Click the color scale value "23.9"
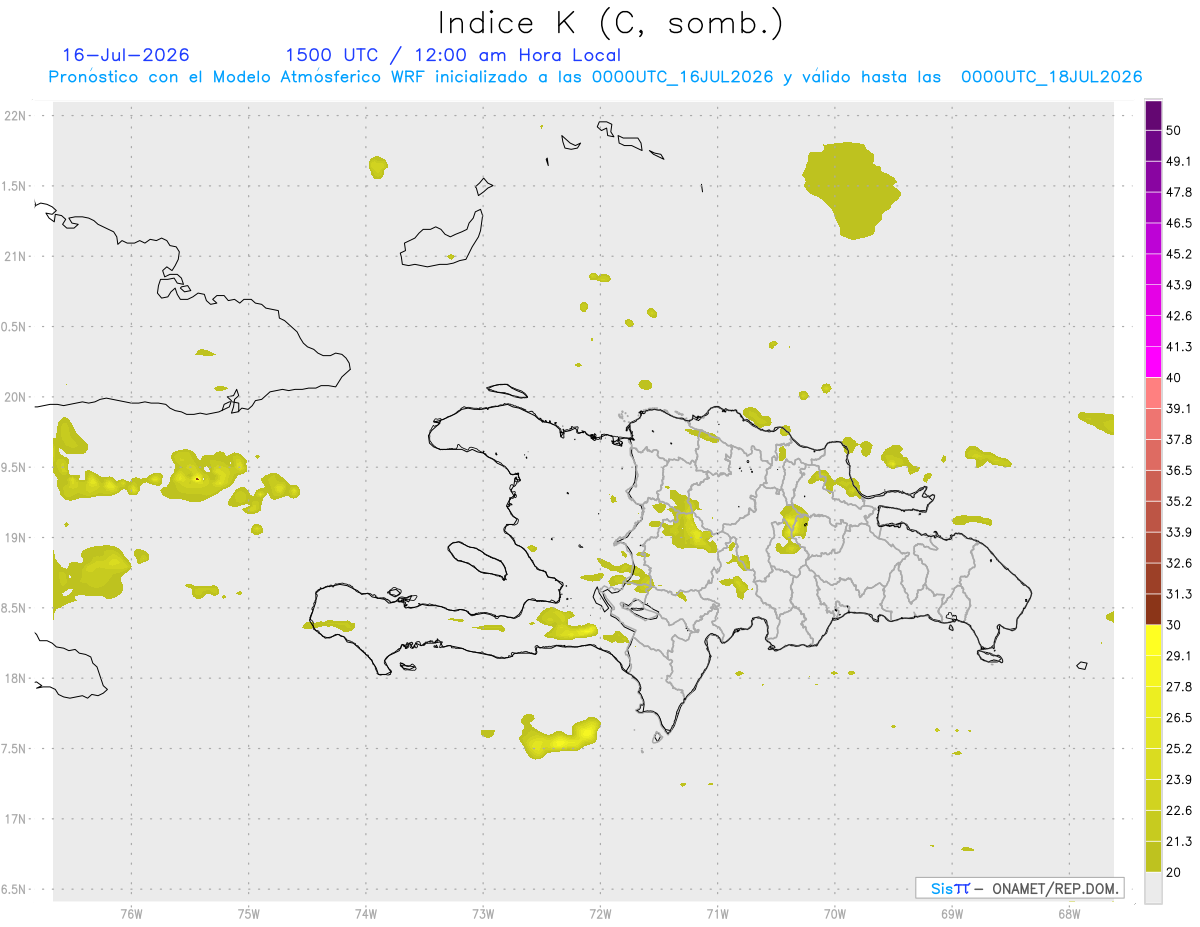 [x=1179, y=779]
